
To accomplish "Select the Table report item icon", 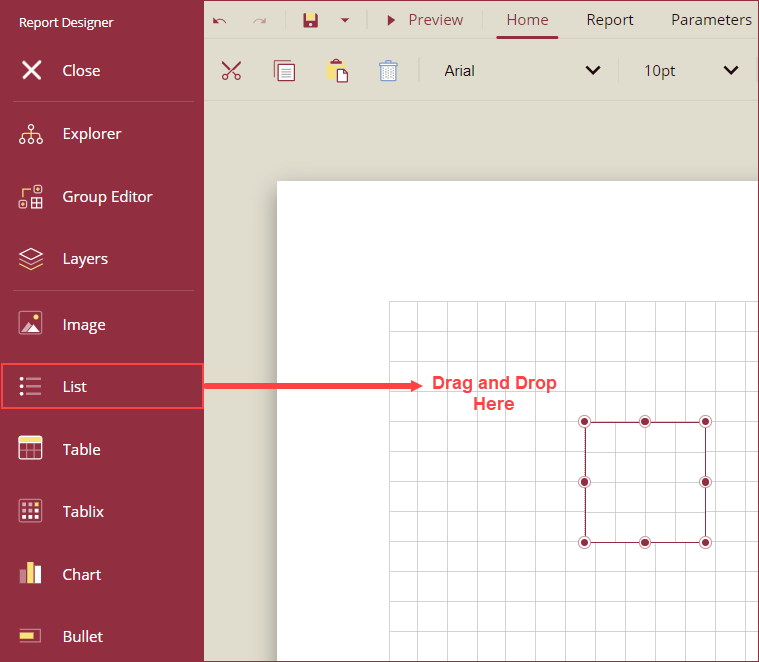I will [x=30, y=448].
